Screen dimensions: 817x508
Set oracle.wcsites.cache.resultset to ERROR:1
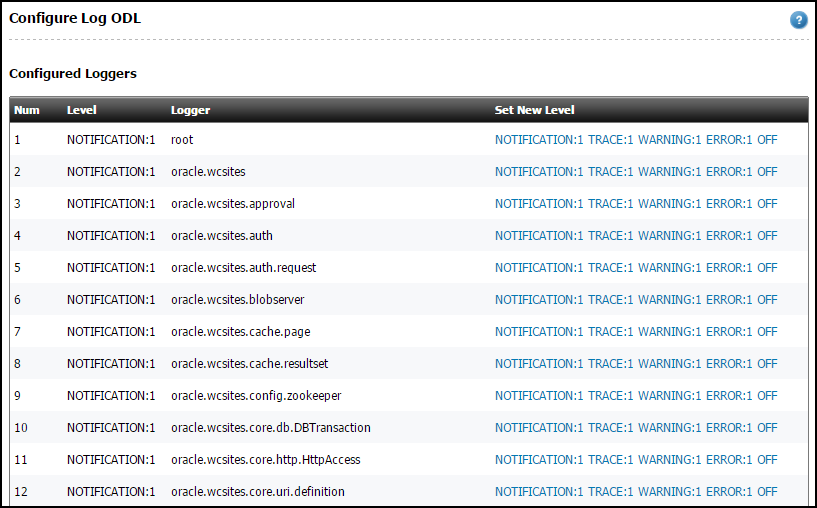pyautogui.click(x=729, y=363)
